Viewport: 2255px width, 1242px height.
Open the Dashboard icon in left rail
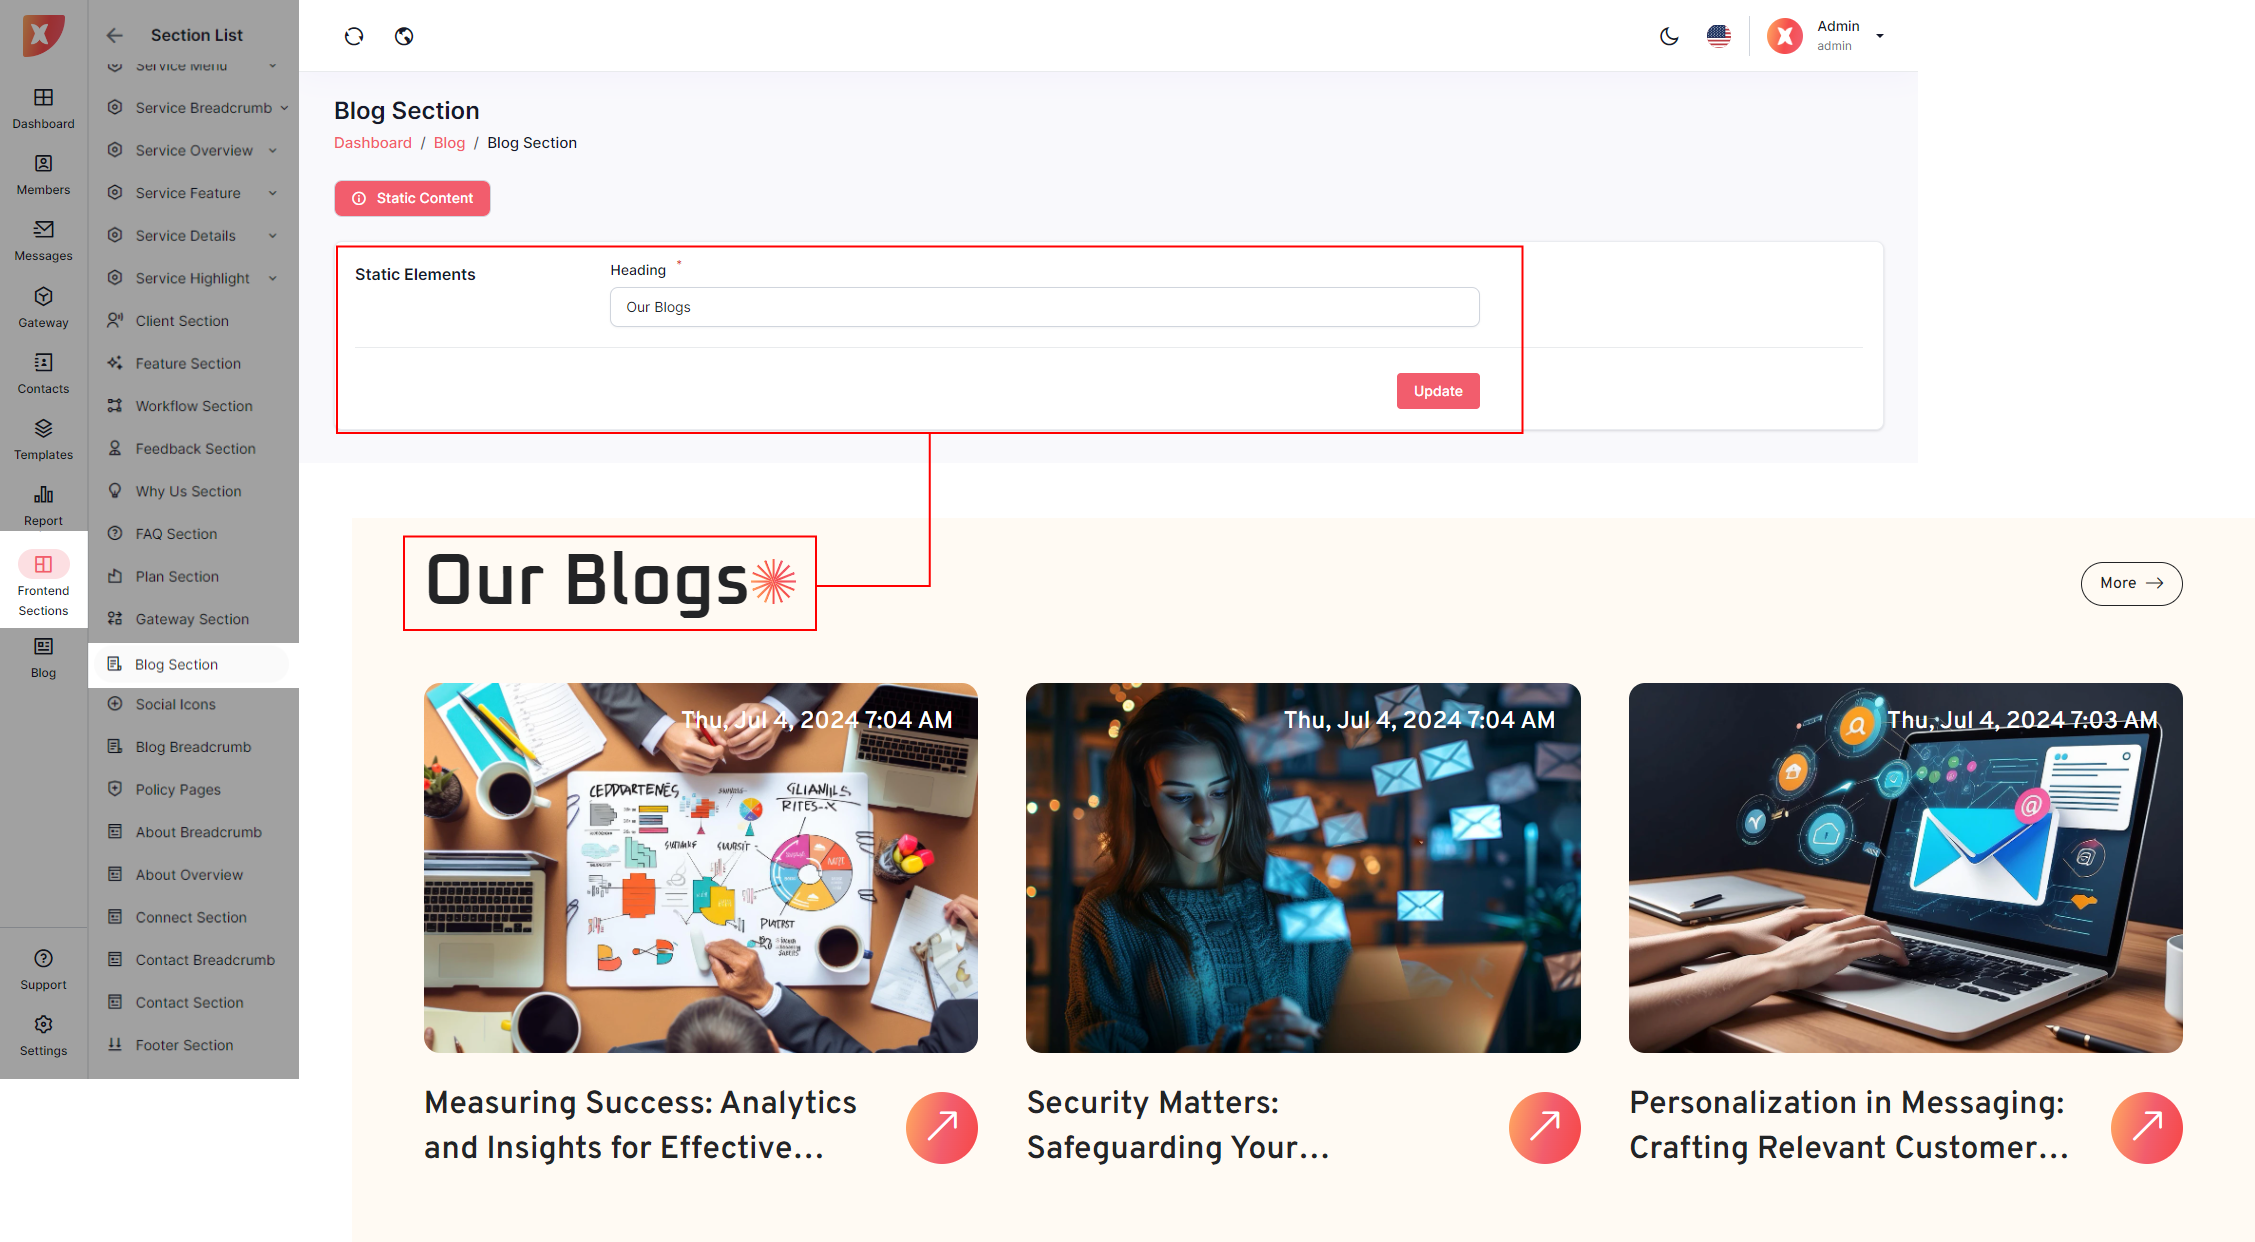43,98
